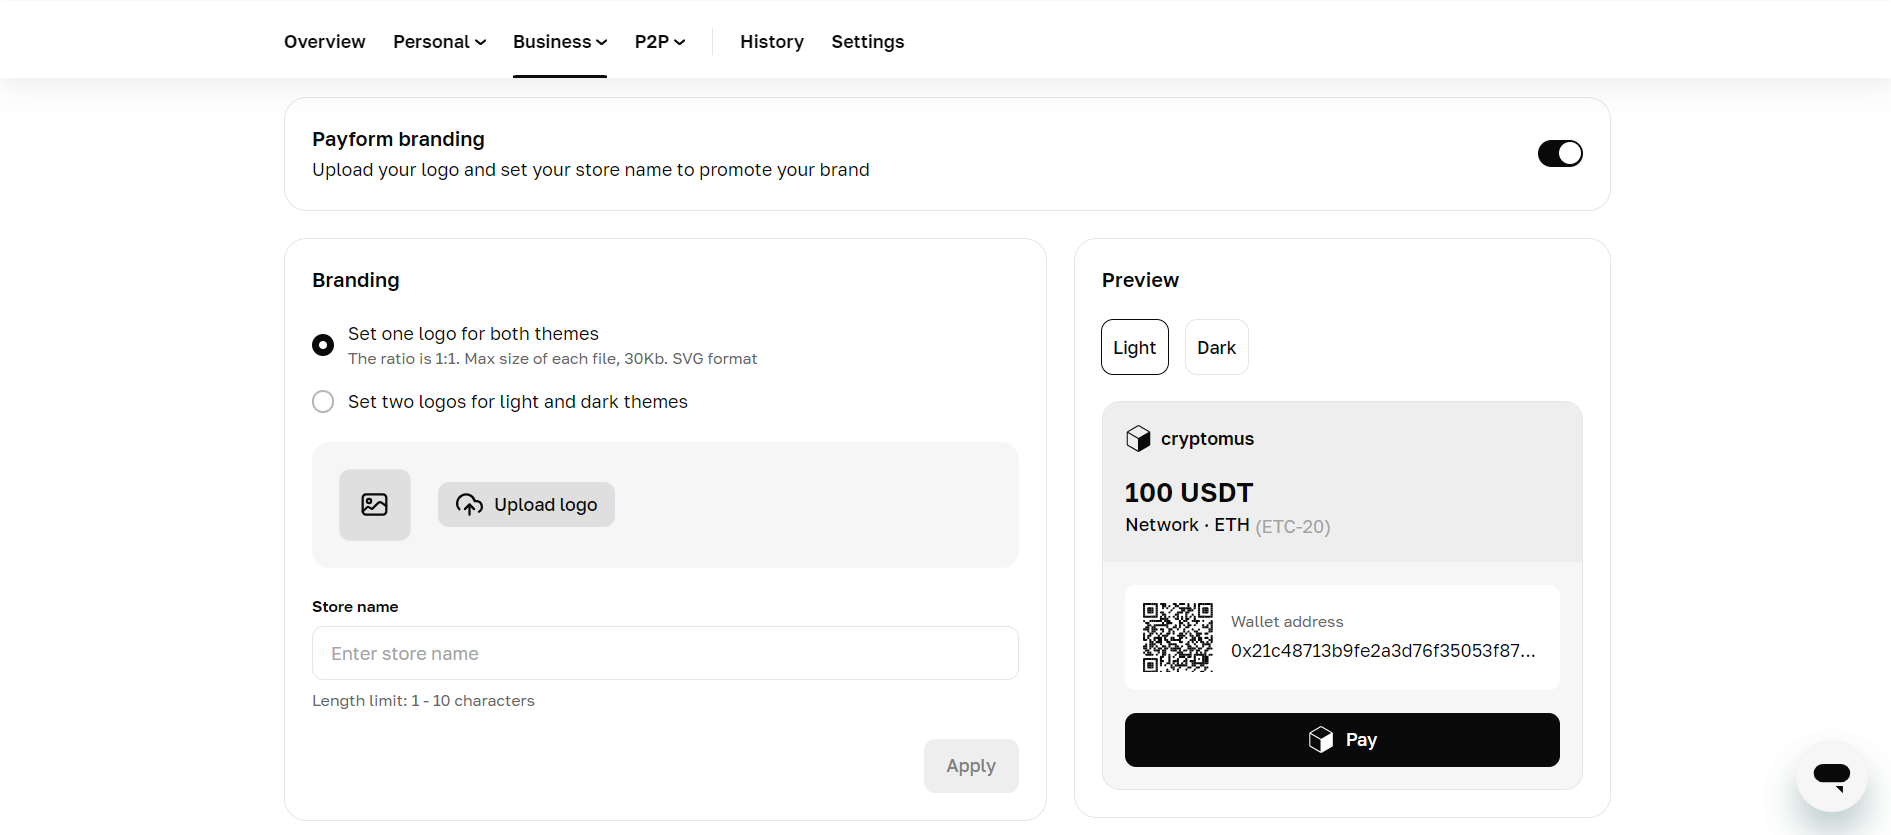The width and height of the screenshot is (1891, 835).
Task: Switch preview to Dark theme
Action: 1216,348
